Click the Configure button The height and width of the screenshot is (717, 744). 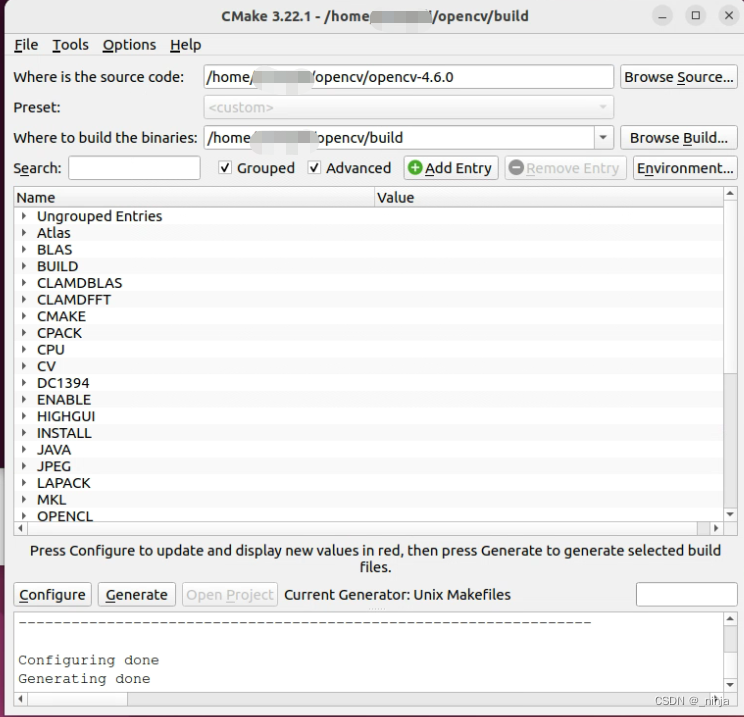52,595
